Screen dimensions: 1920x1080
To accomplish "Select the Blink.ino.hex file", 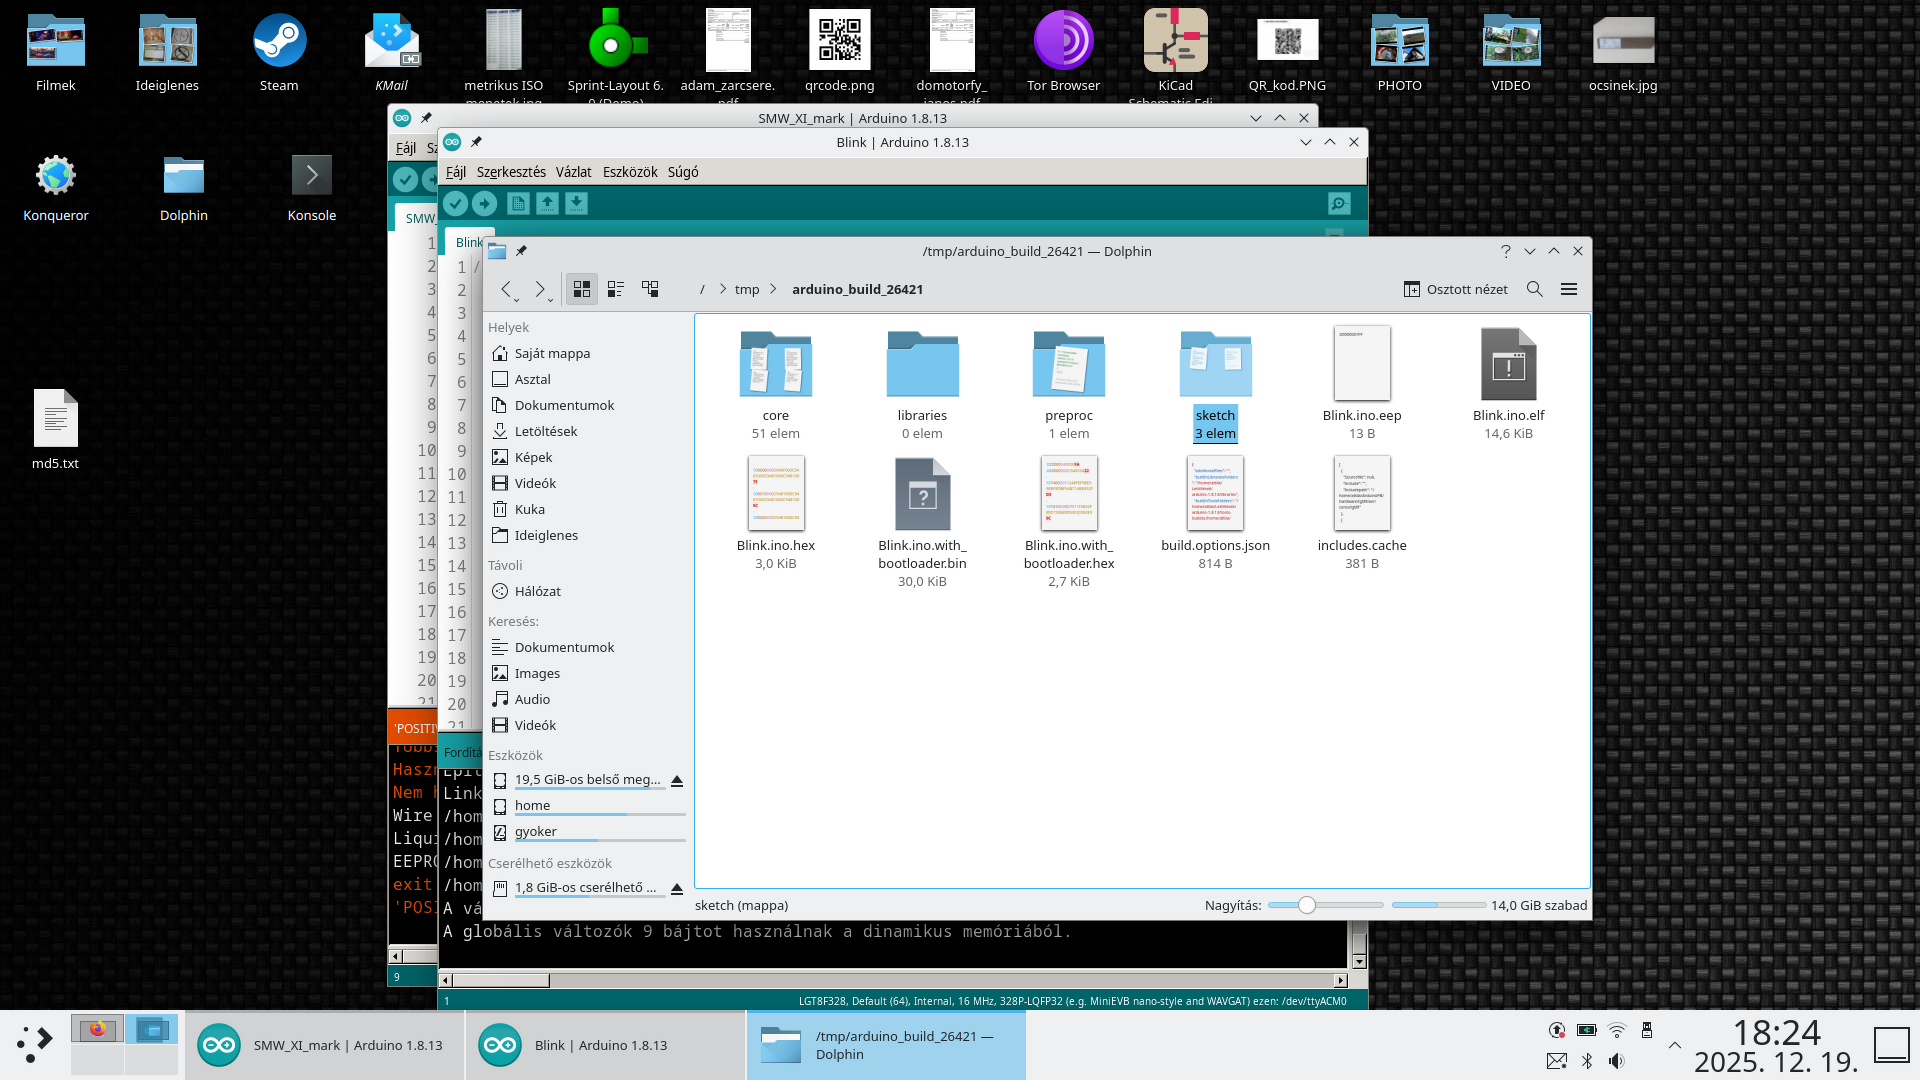I will (x=776, y=494).
